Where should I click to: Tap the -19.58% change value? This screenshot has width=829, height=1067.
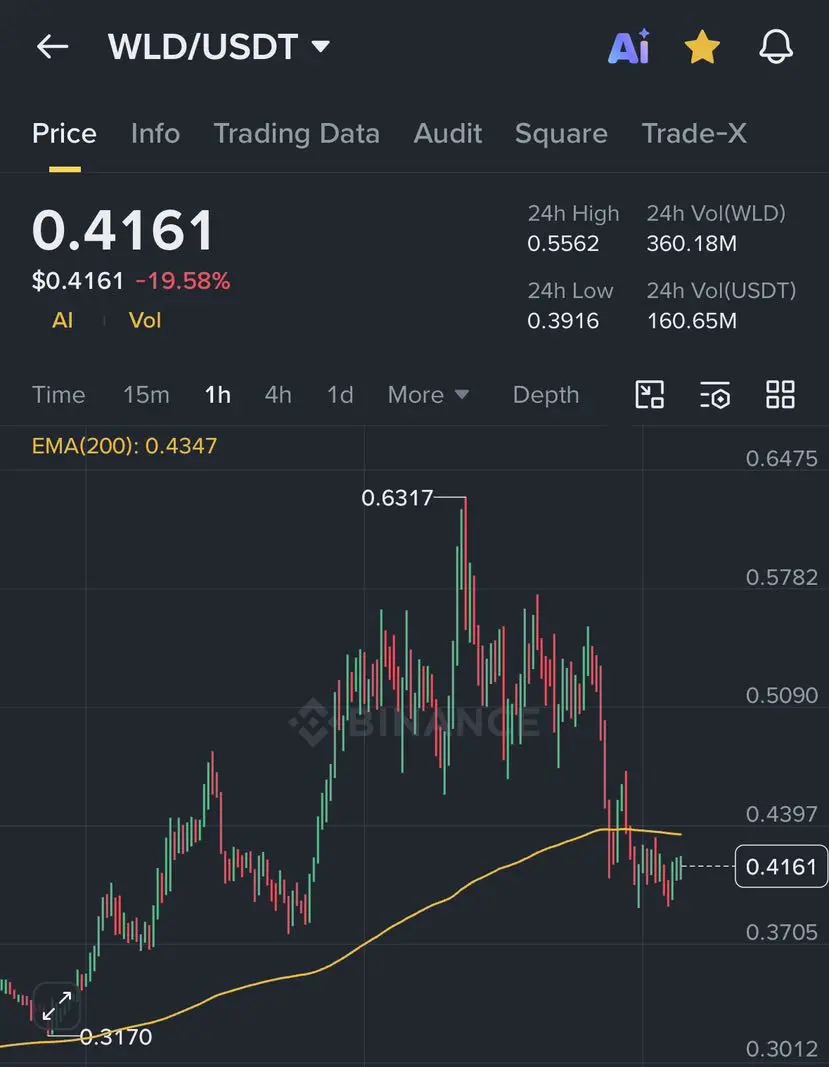(182, 280)
